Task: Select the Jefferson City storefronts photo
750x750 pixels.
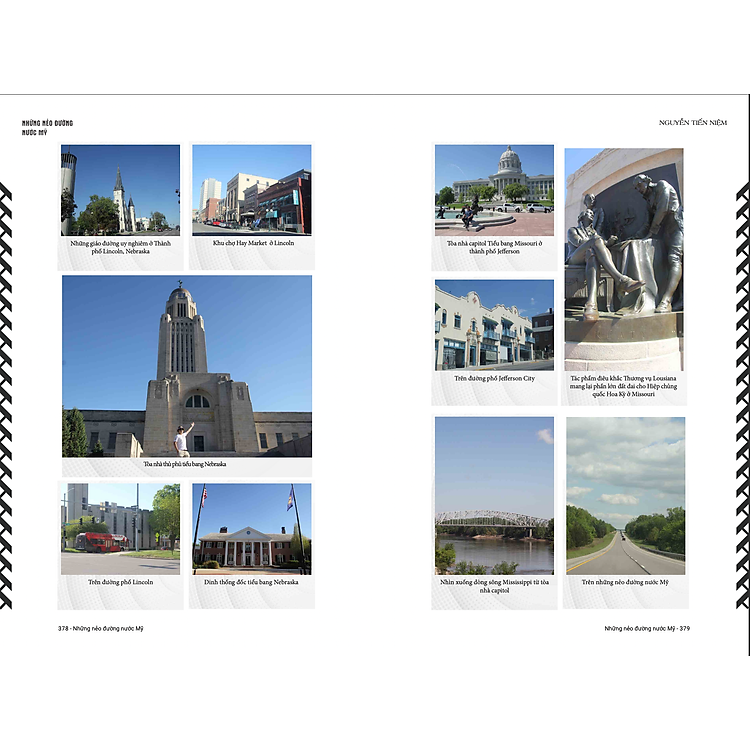Action: pos(493,324)
